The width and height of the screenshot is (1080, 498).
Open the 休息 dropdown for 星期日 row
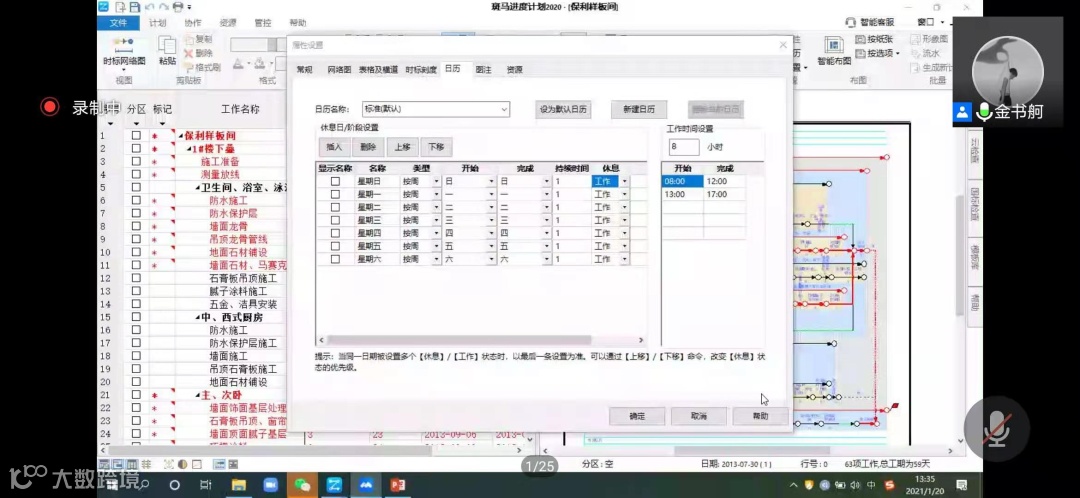(x=624, y=181)
